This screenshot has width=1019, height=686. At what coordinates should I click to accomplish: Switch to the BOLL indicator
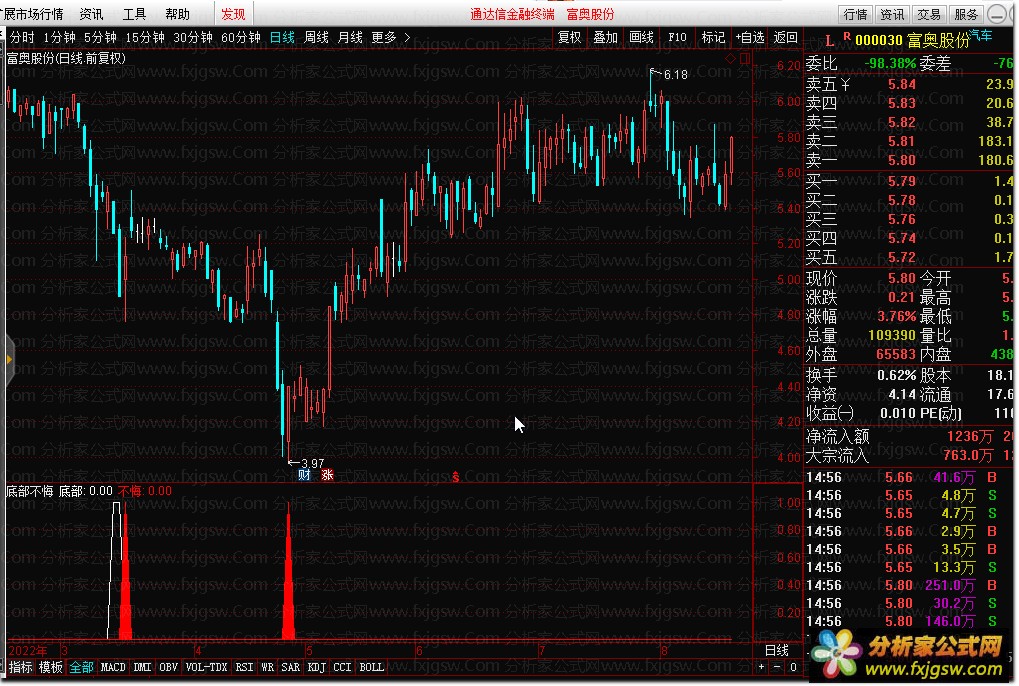[x=371, y=667]
